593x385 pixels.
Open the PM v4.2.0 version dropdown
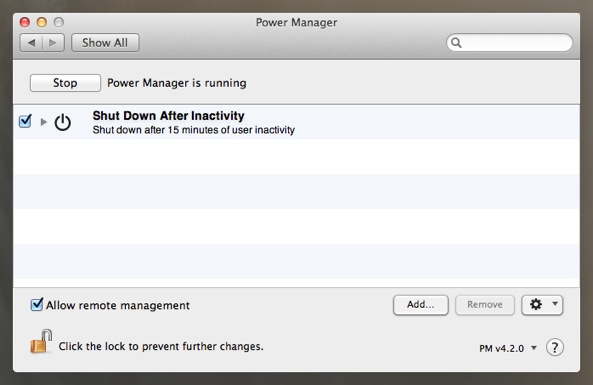[x=508, y=348]
